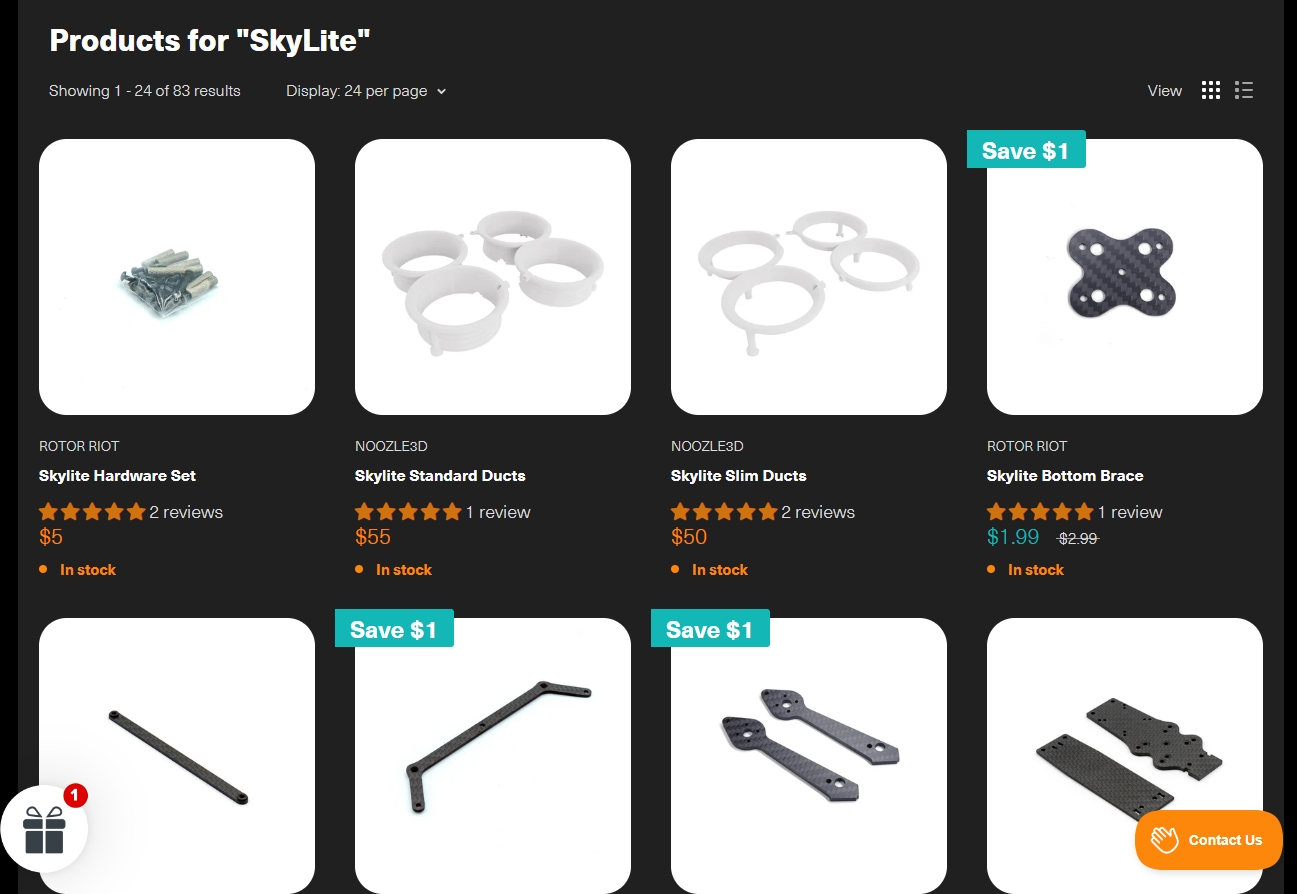1297x894 pixels.
Task: Click the Contact Us button
Action: (1209, 840)
